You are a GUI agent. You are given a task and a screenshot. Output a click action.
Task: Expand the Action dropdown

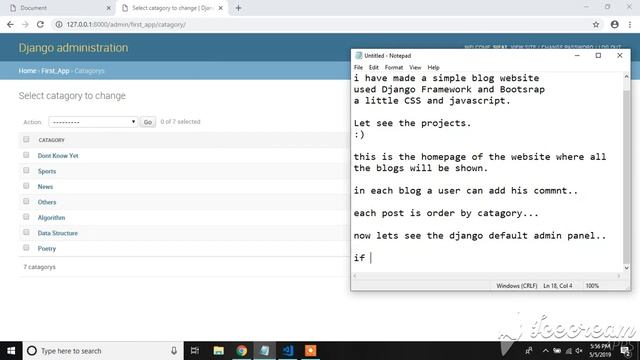(93, 122)
